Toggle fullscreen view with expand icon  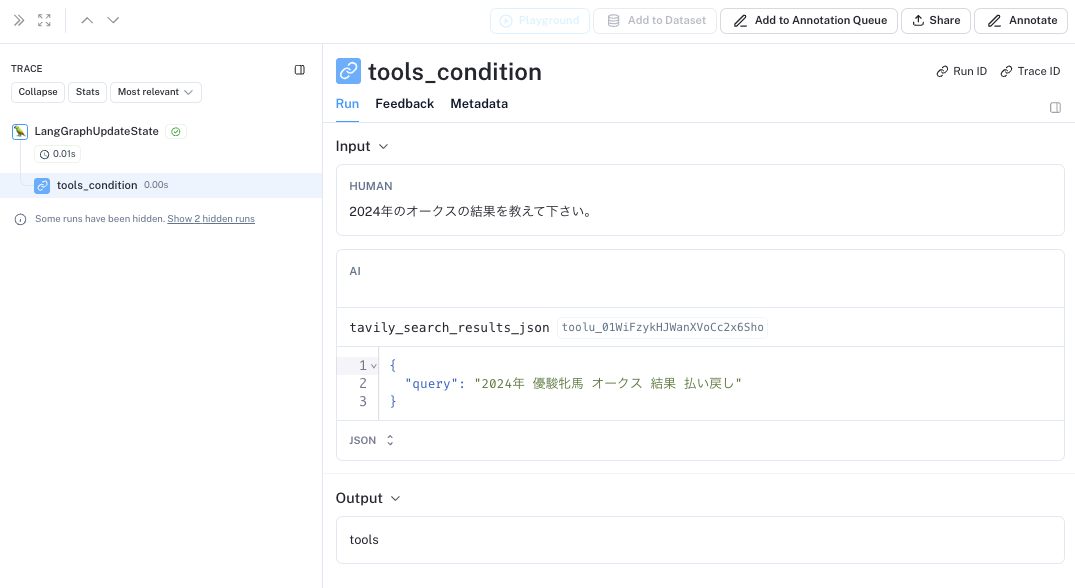tap(45, 21)
